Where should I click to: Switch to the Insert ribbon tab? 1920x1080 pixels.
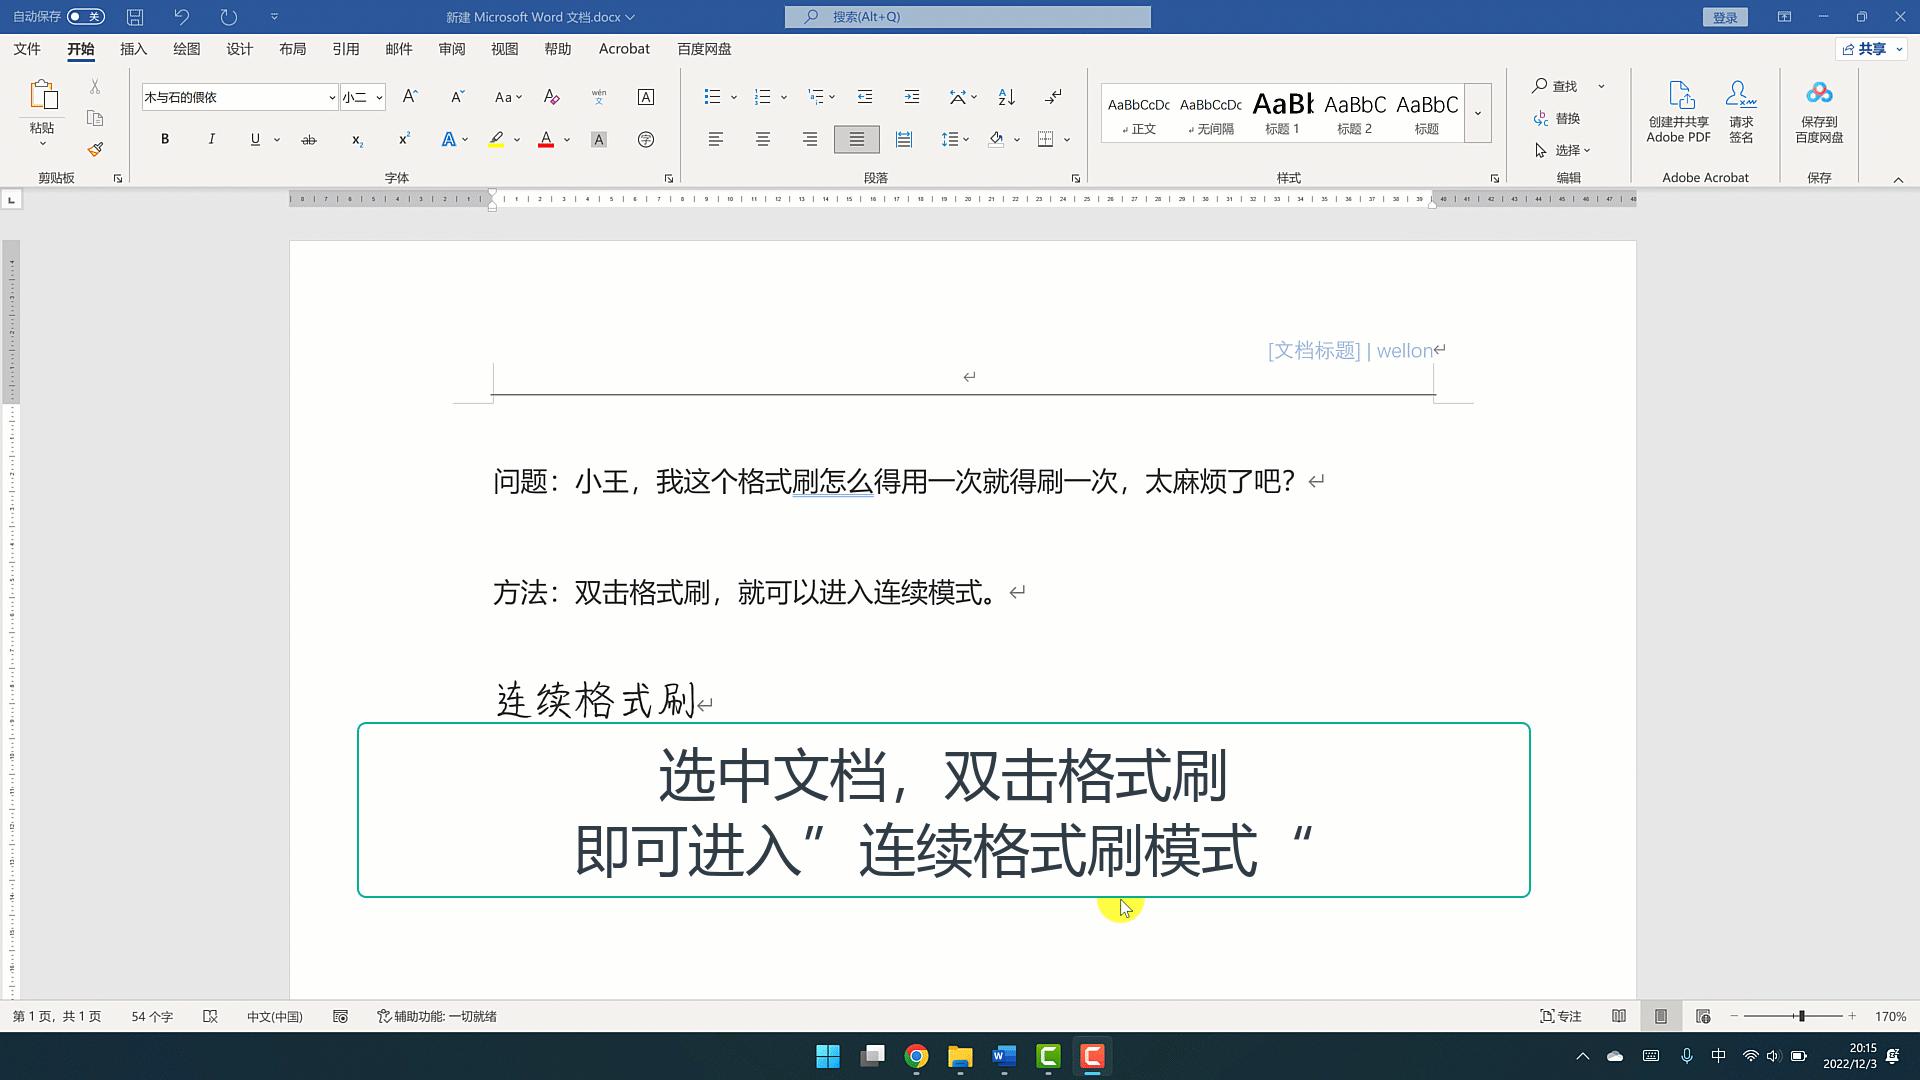coord(133,48)
